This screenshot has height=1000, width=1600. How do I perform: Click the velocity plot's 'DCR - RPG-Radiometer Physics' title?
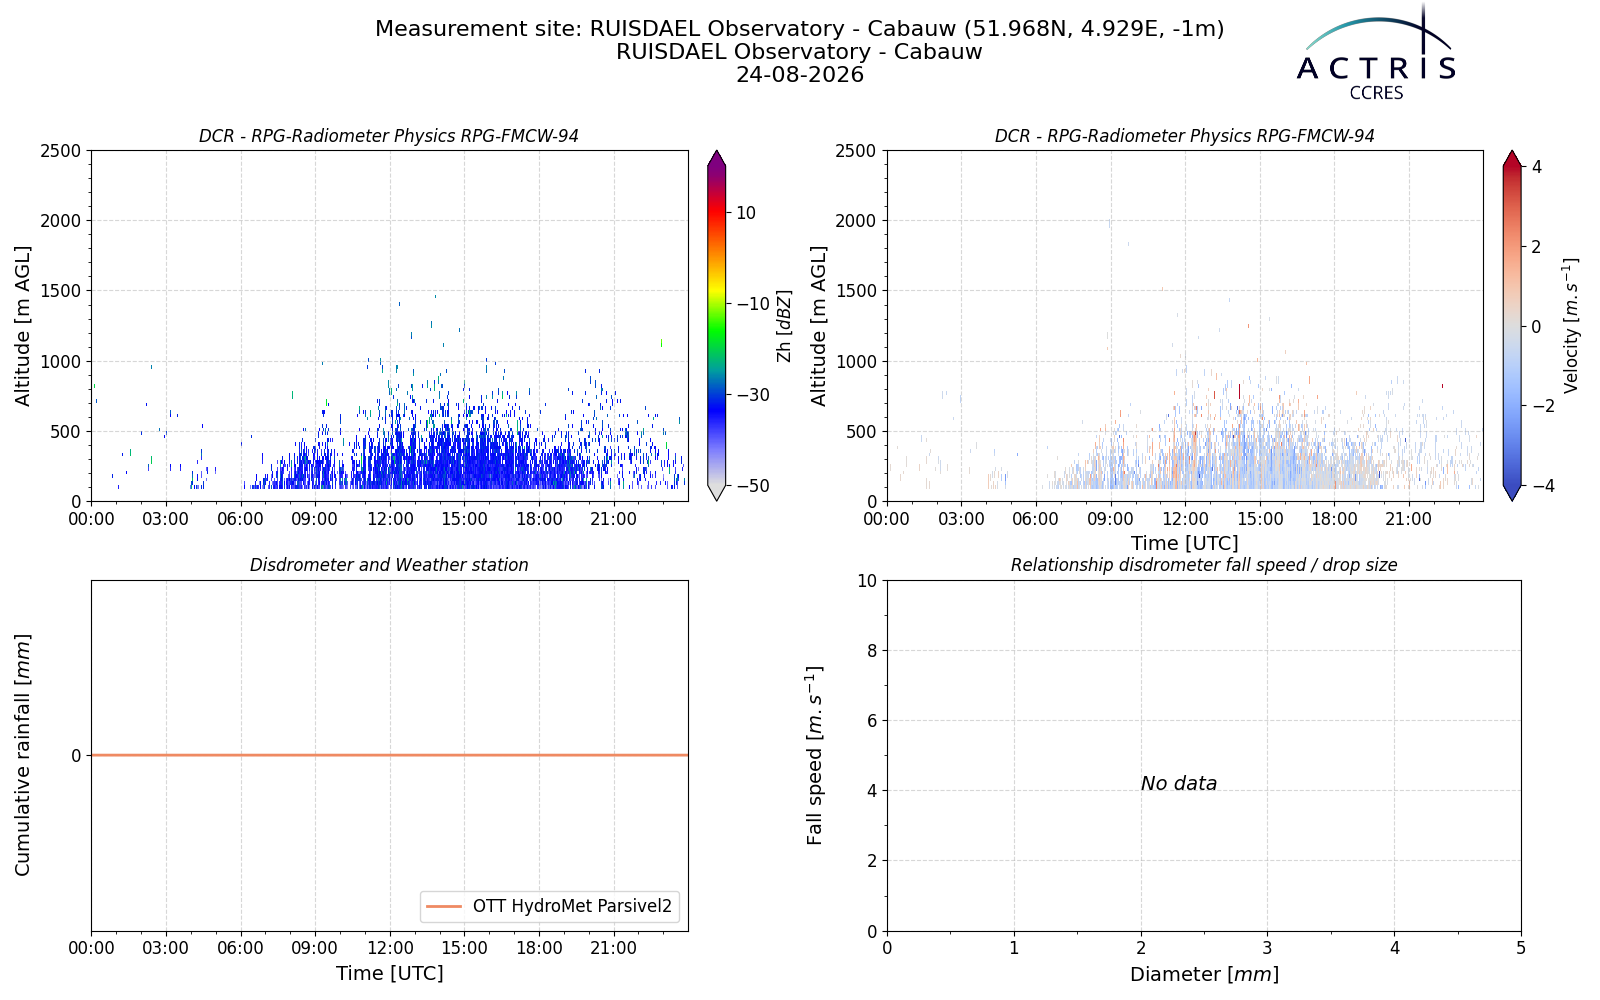(1185, 136)
